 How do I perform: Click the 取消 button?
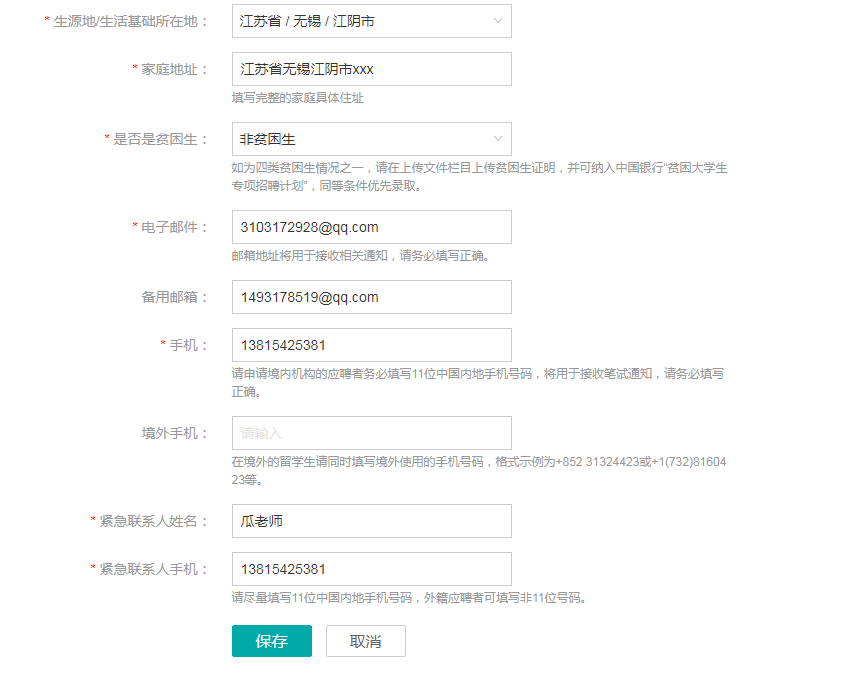click(x=366, y=641)
